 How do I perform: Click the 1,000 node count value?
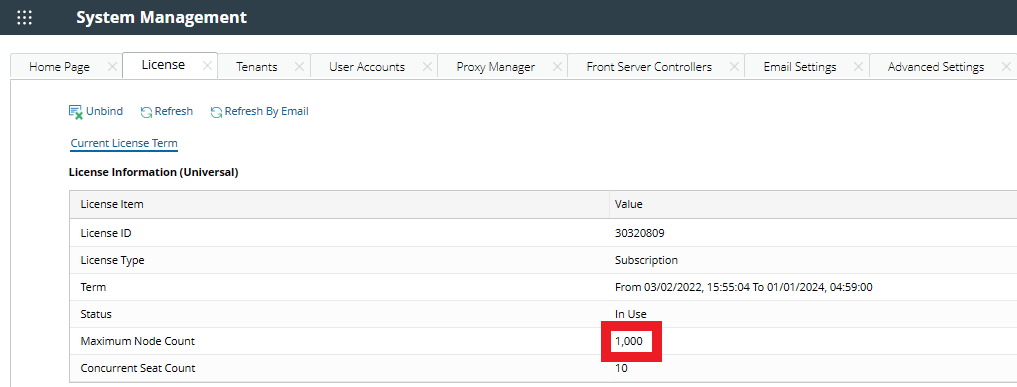click(628, 341)
